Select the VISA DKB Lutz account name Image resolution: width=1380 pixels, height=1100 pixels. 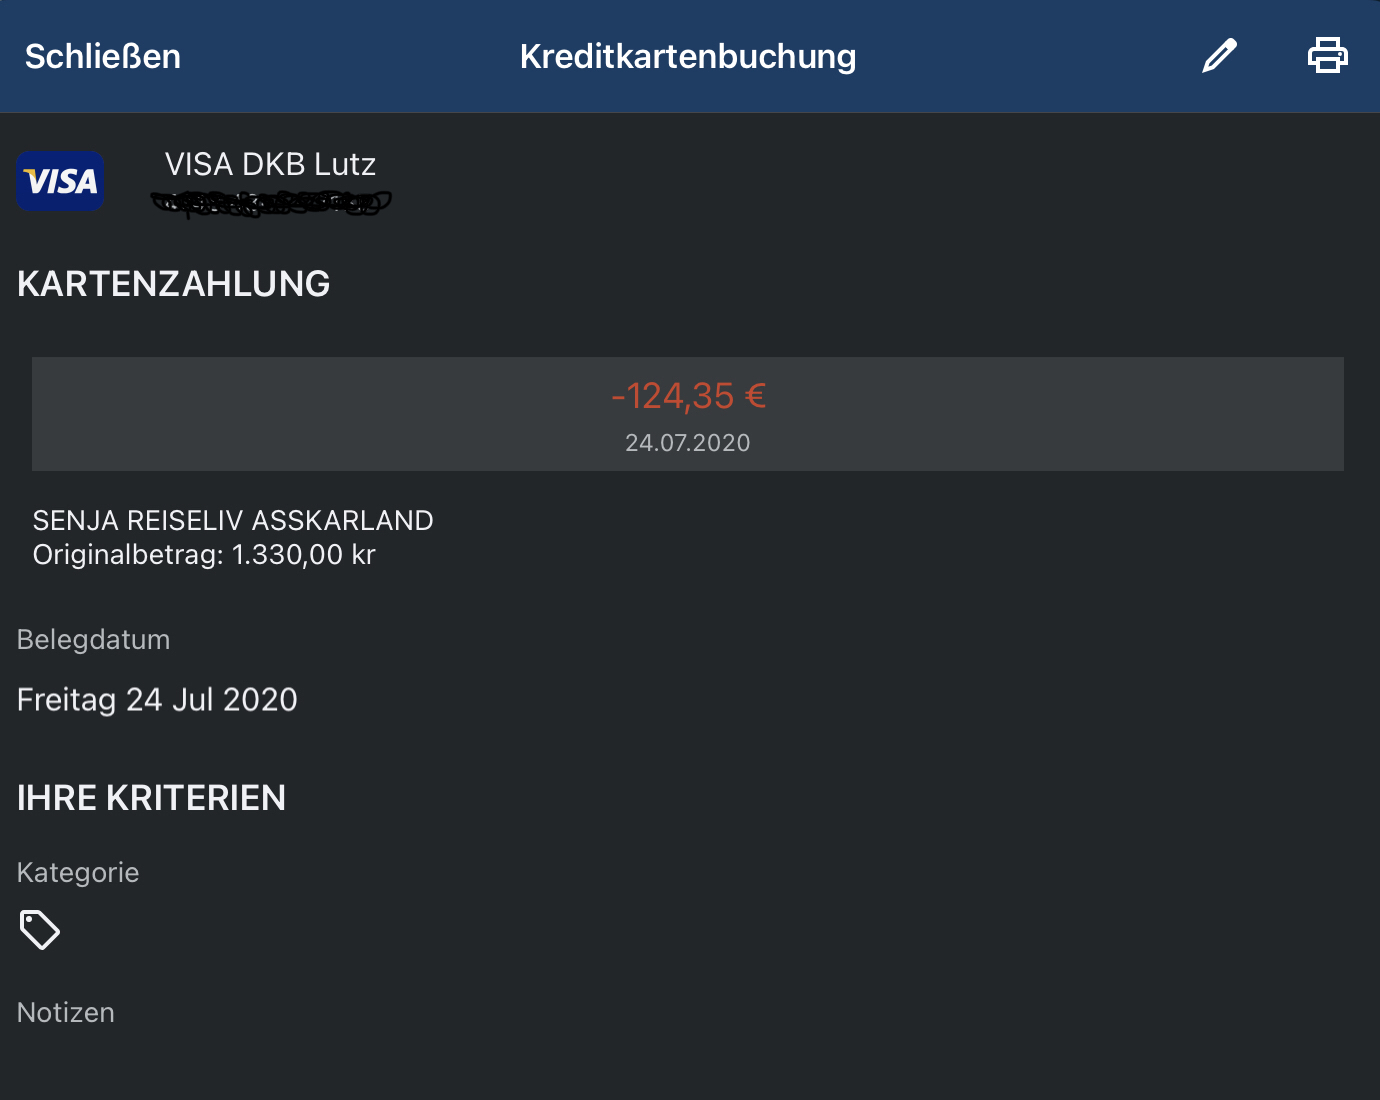click(x=270, y=164)
